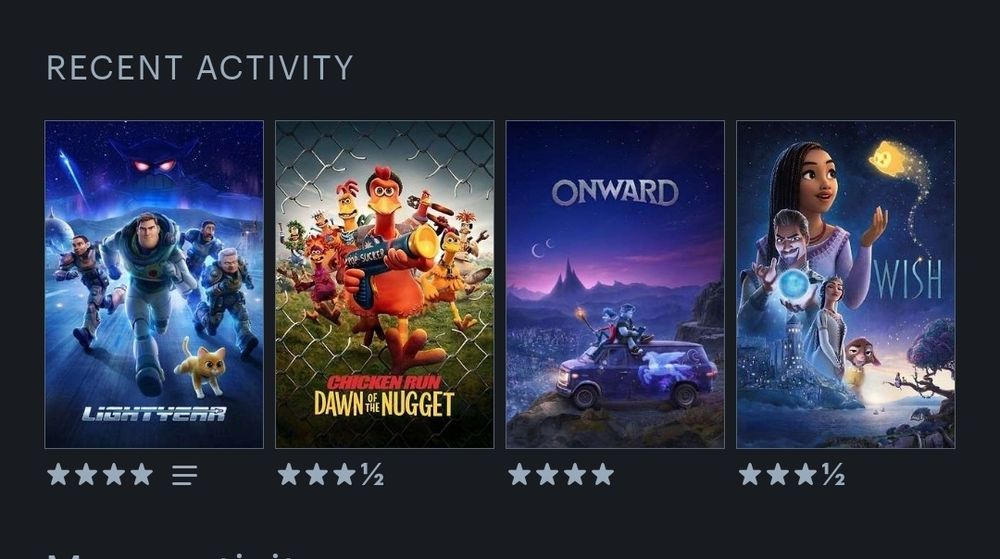Click the LIGHTYEAR logo on the poster

154,414
